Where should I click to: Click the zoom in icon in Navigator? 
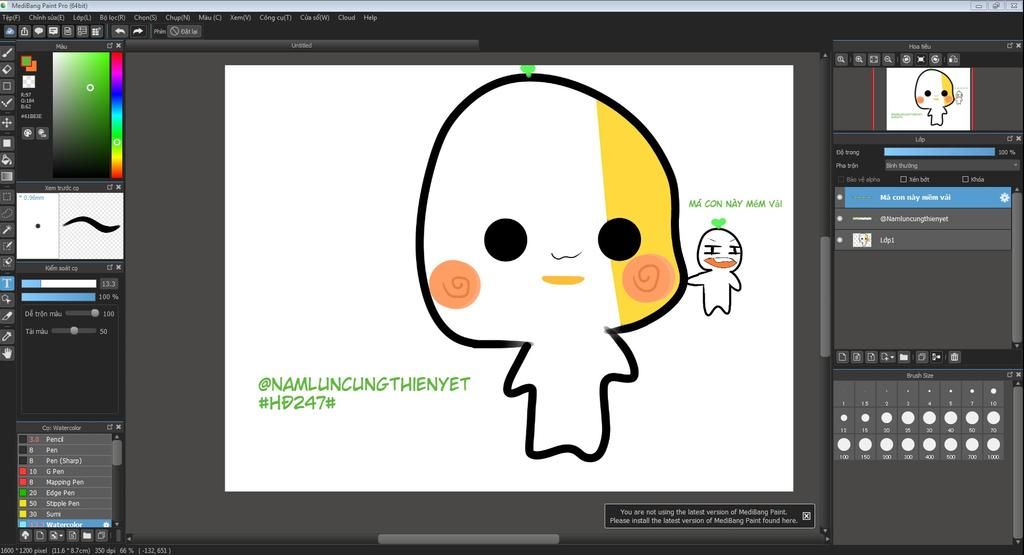(x=859, y=59)
